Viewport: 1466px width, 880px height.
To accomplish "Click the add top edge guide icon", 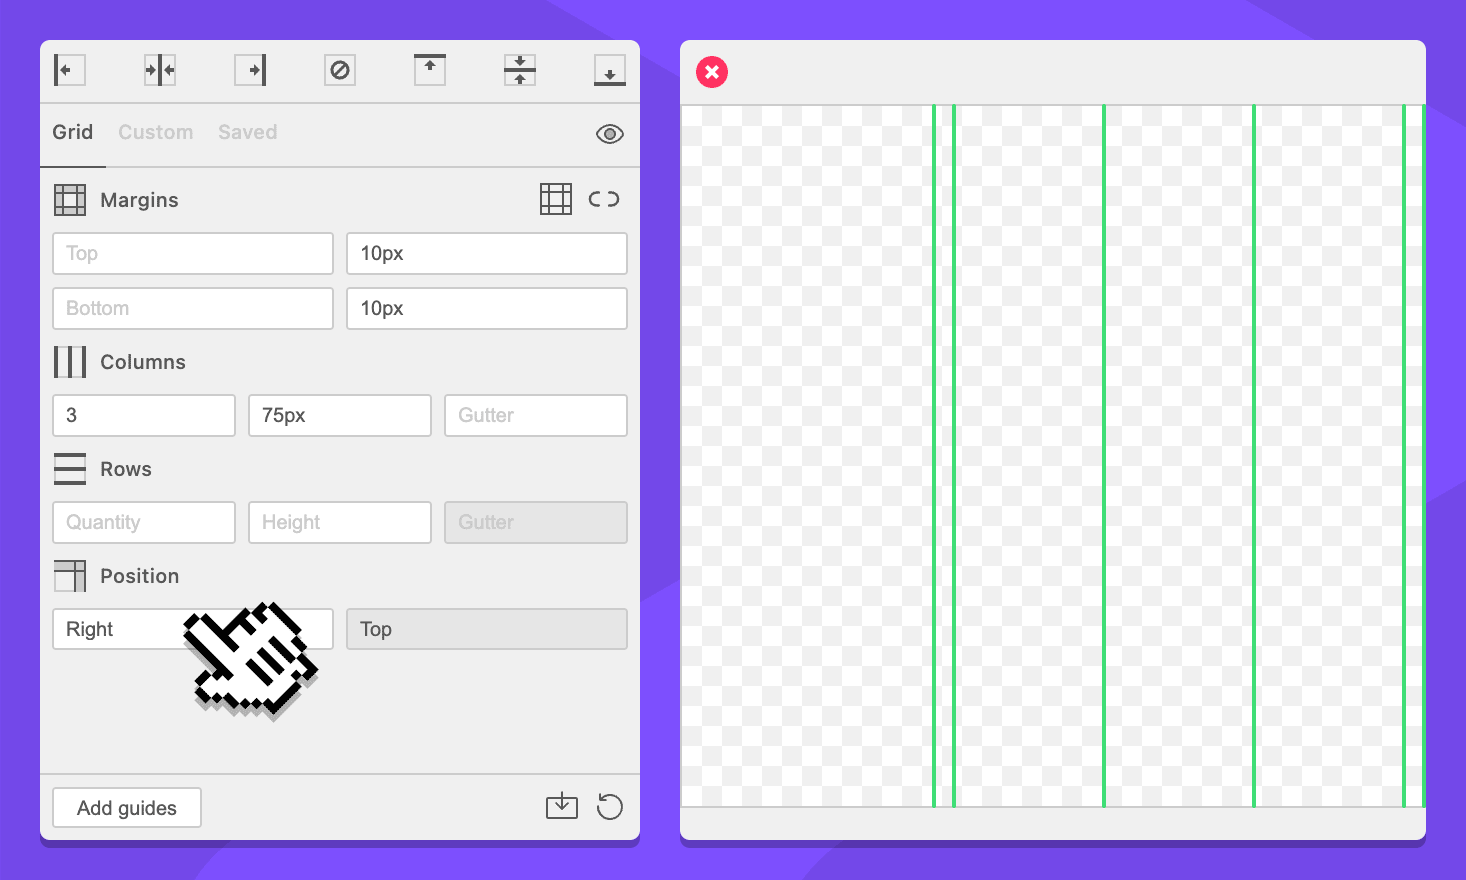I will tap(430, 70).
